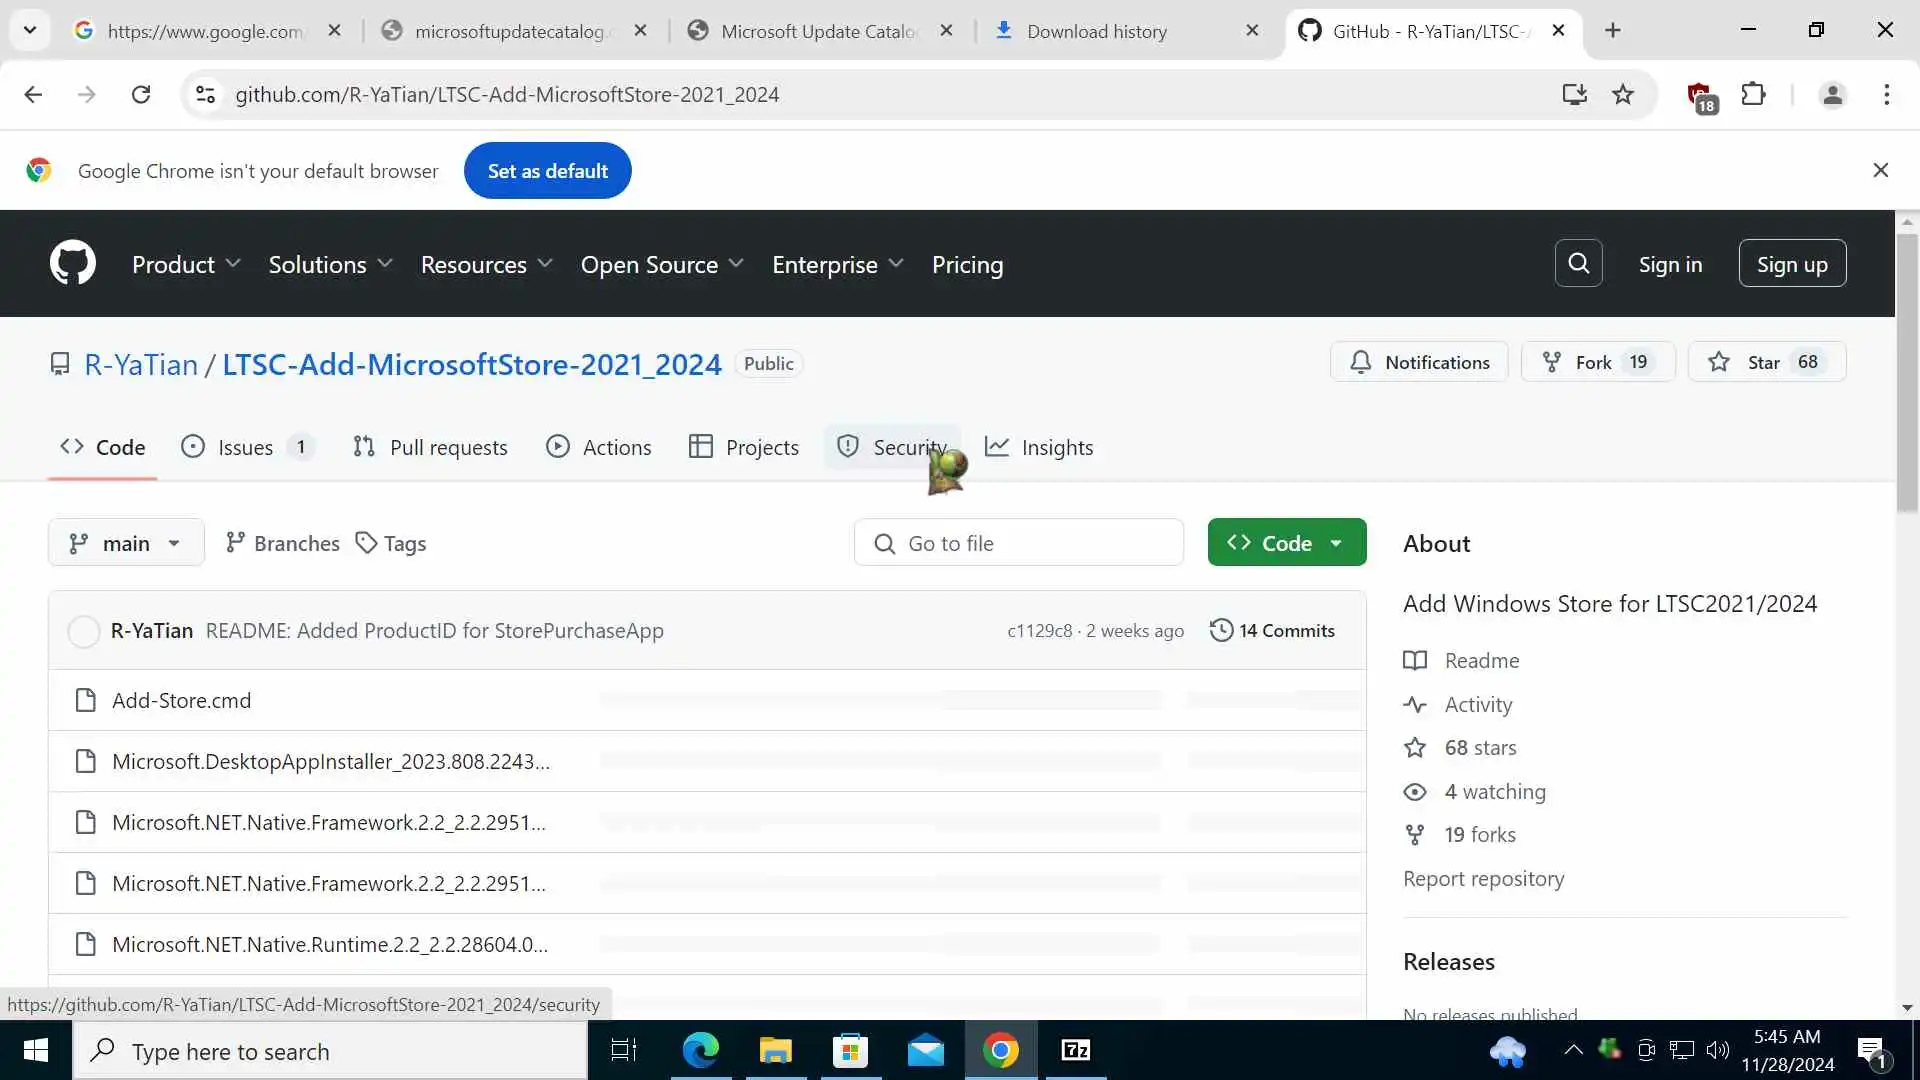Toggle Notifications for this repository
This screenshot has width=1920, height=1080.
click(1418, 362)
